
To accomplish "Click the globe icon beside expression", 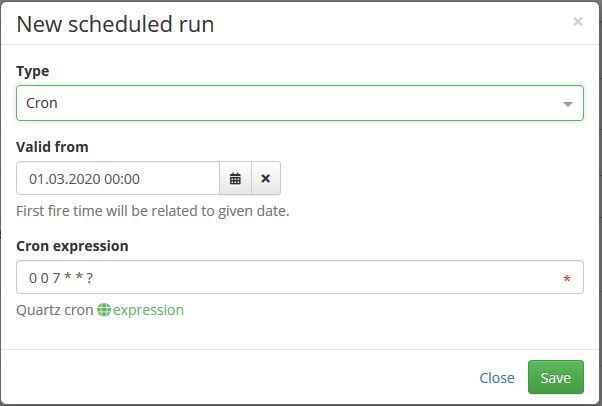I will (x=104, y=310).
